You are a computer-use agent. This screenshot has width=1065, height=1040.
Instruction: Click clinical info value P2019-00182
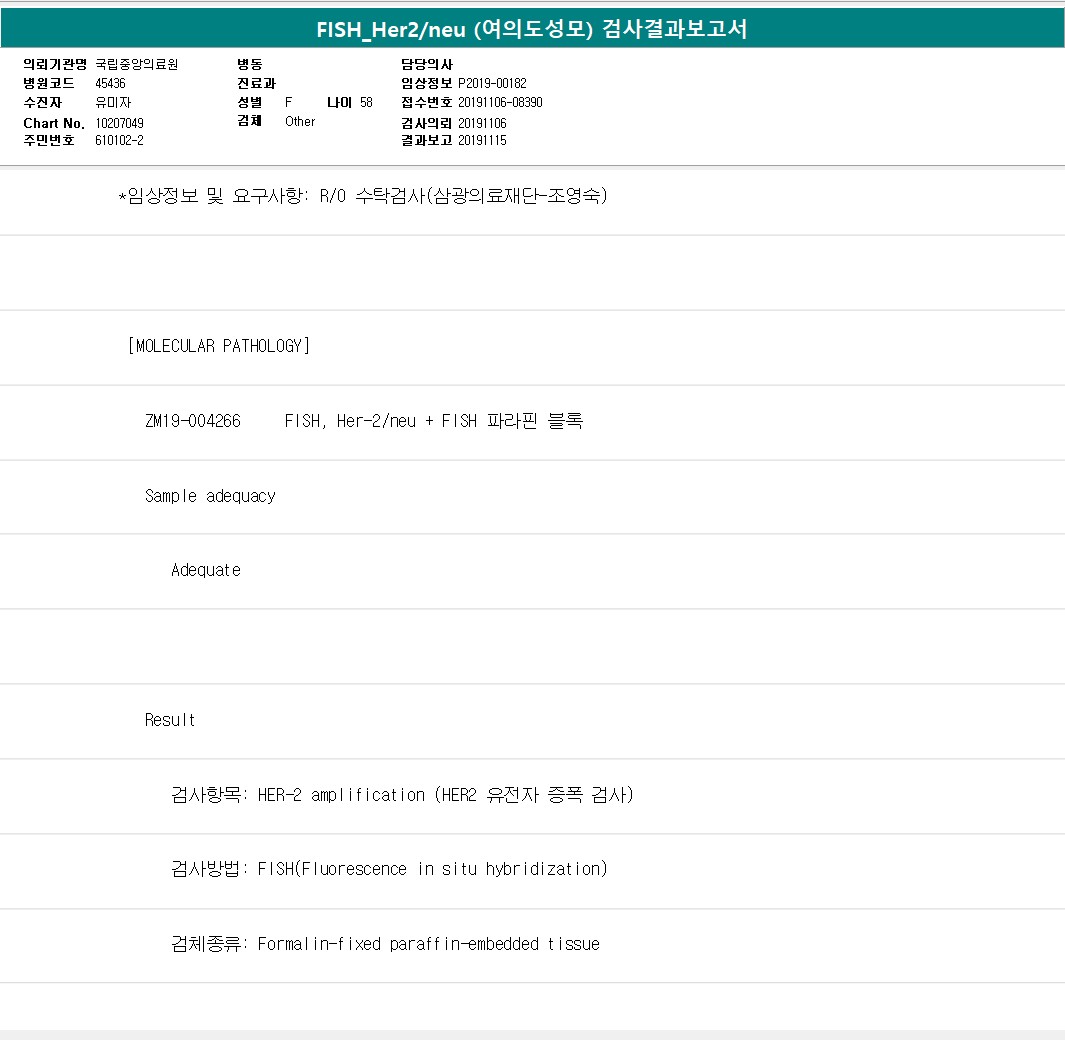(492, 84)
